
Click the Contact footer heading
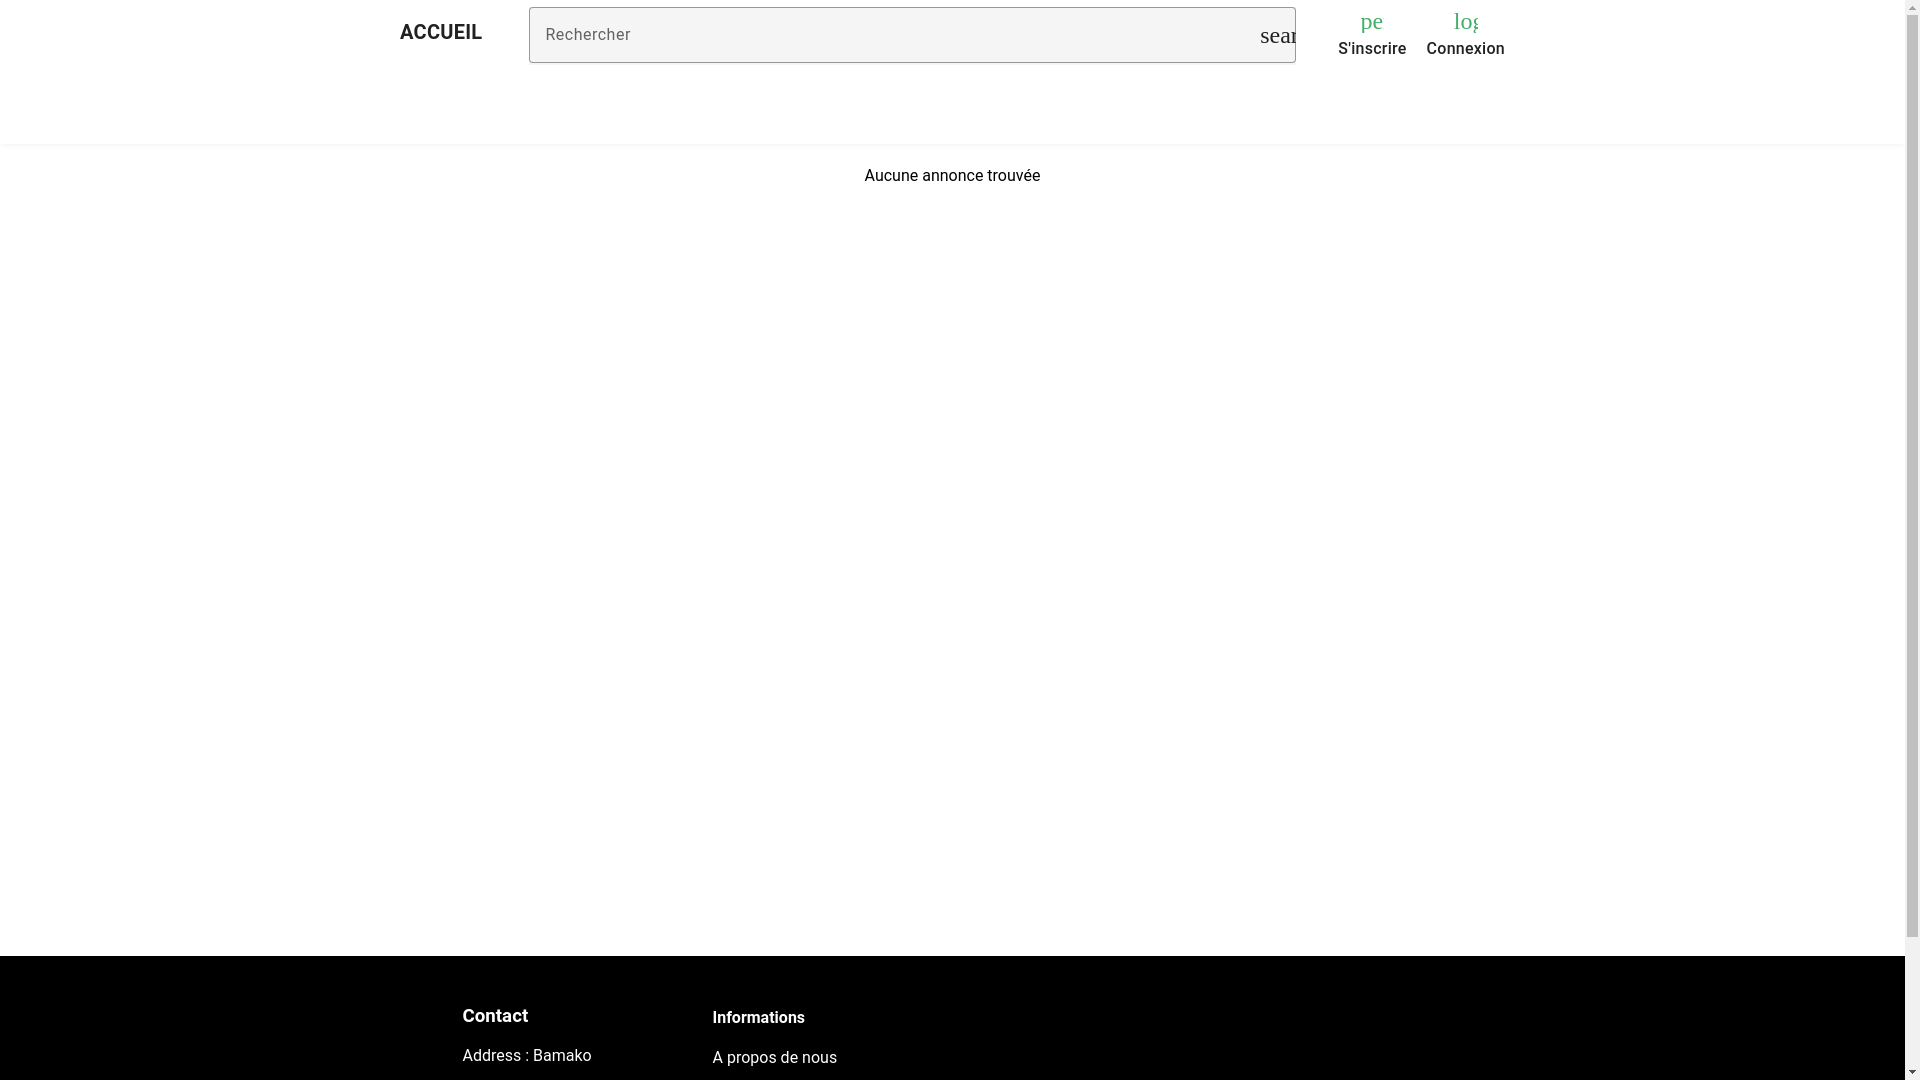pyautogui.click(x=495, y=1016)
